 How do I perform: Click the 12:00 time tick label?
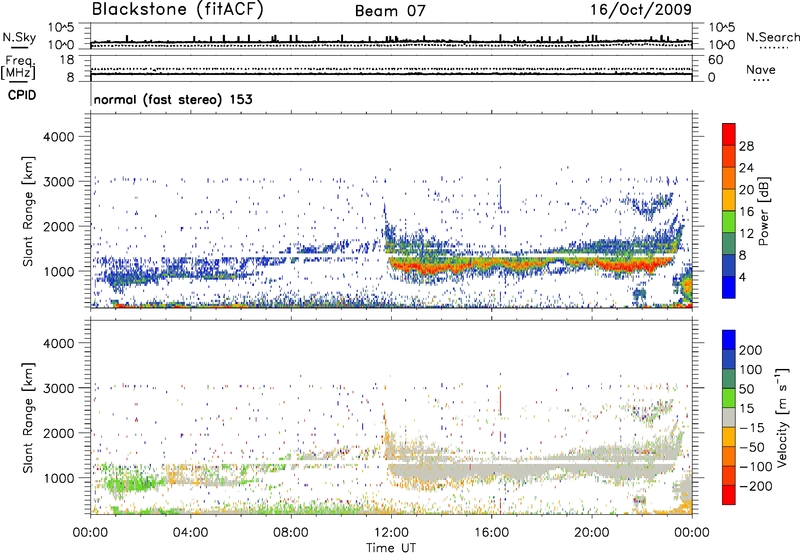tap(391, 533)
